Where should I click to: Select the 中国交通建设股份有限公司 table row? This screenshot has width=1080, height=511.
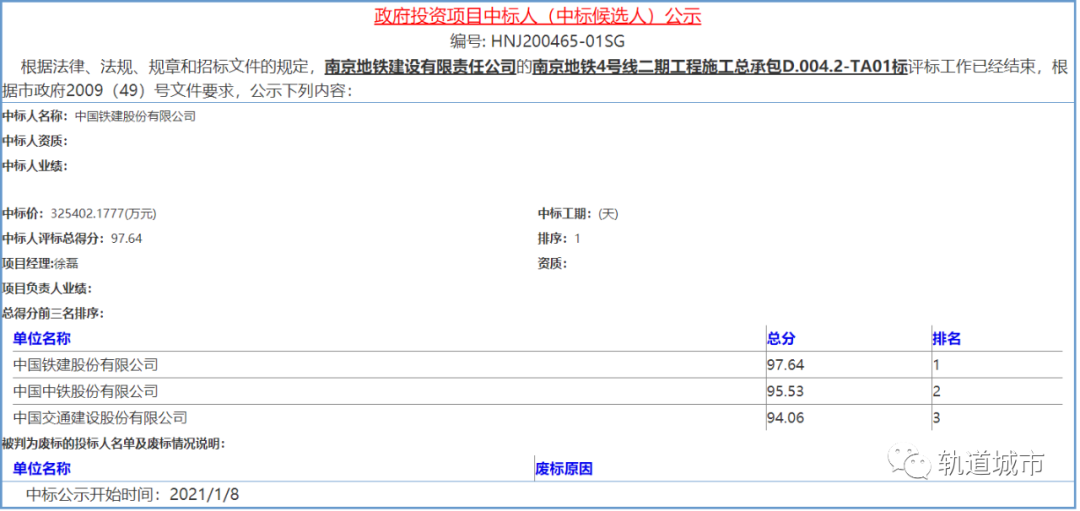(537, 417)
